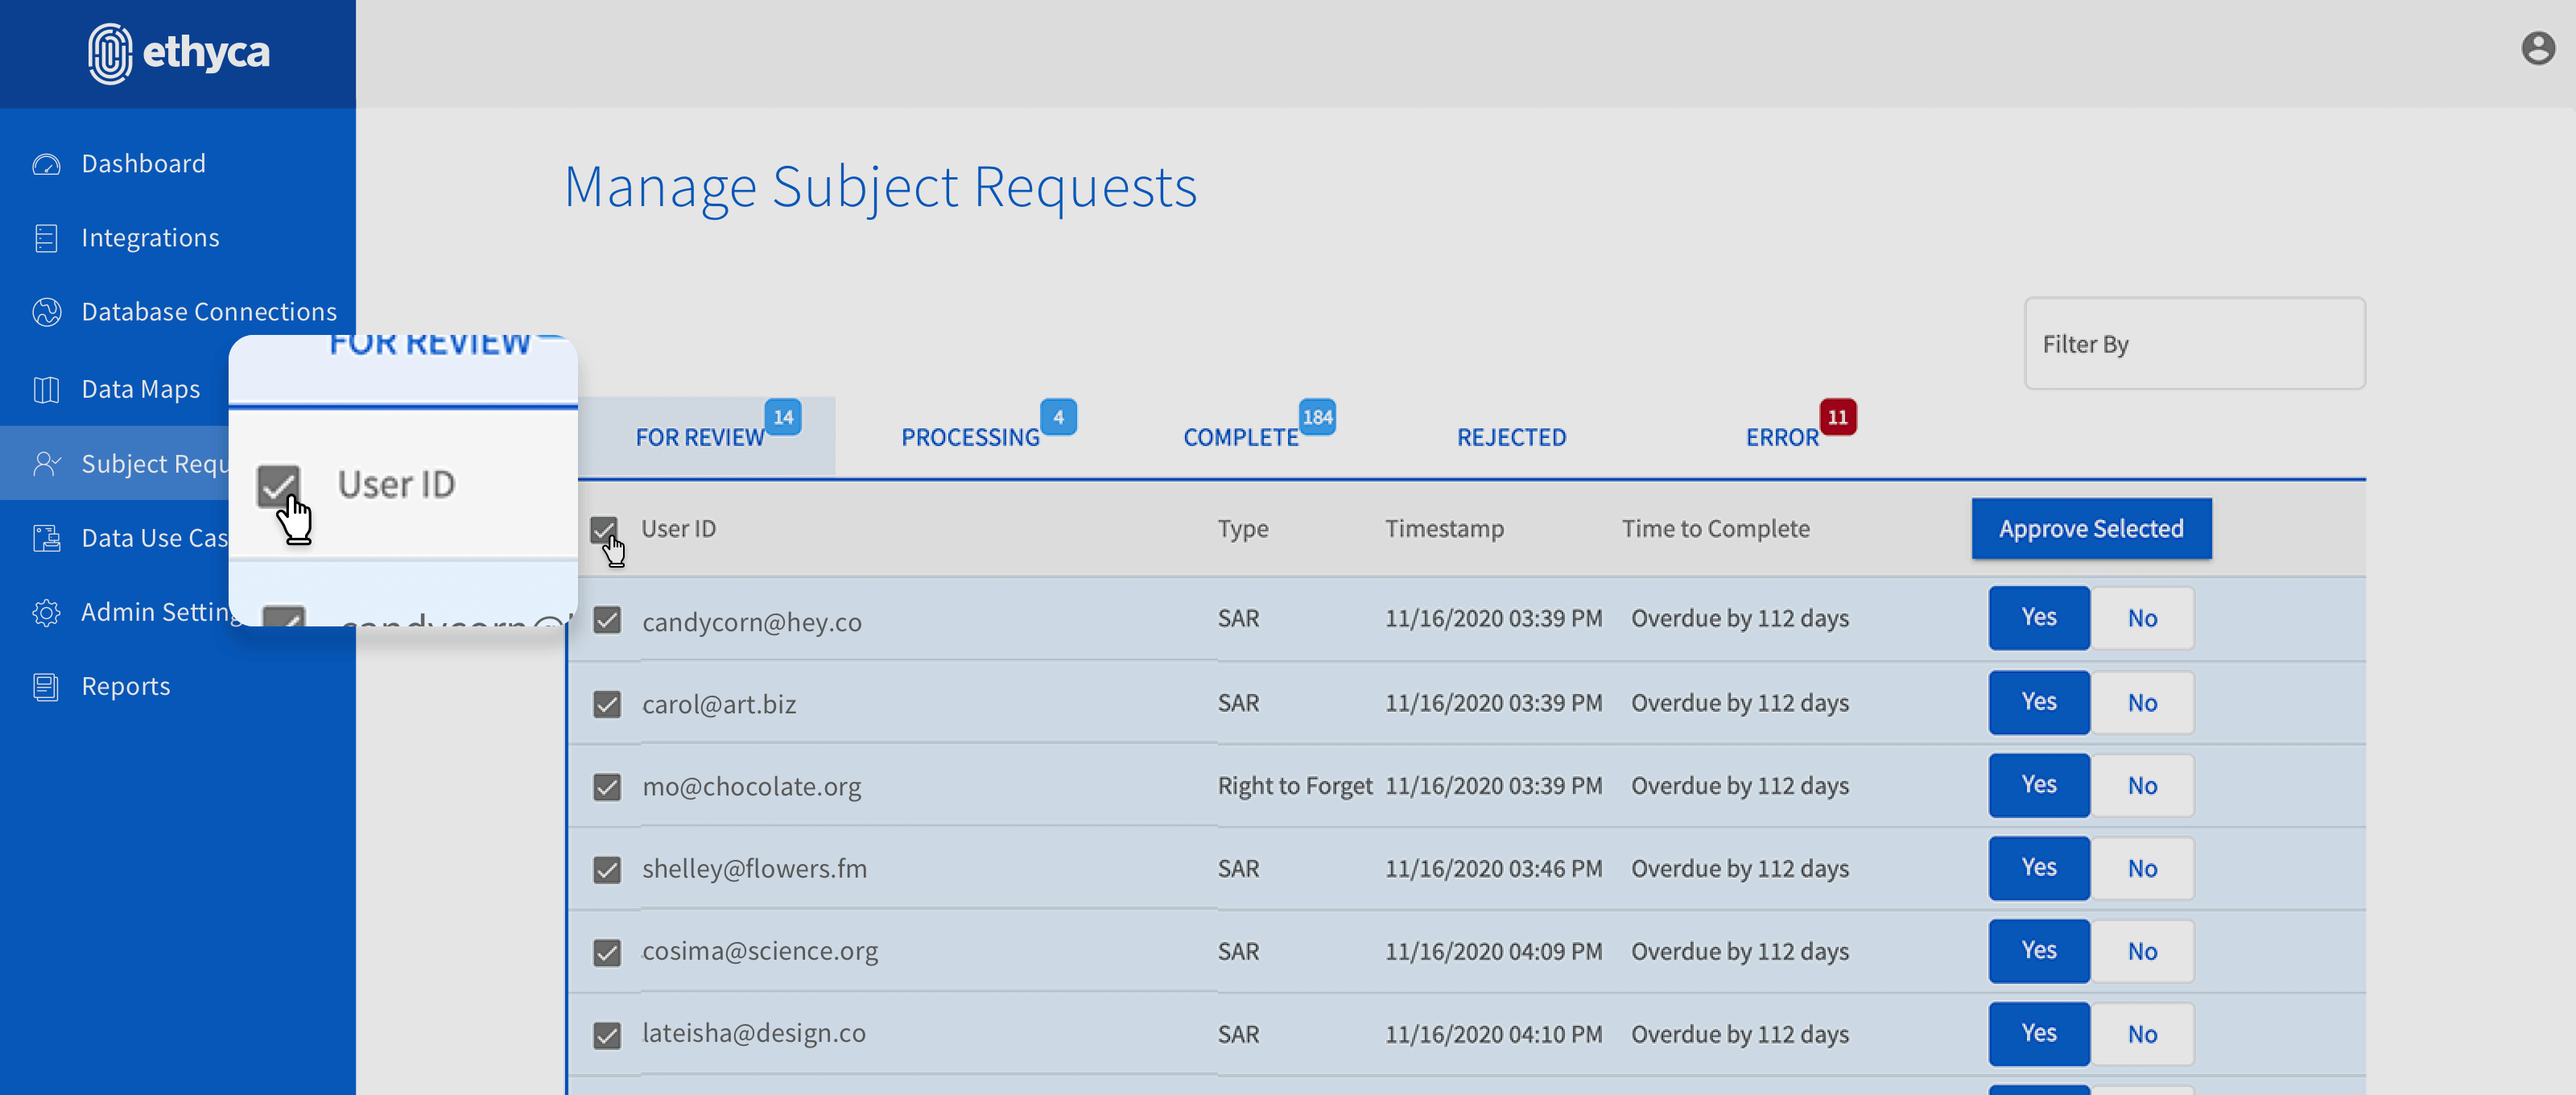Click the Reports document icon

[x=46, y=686]
